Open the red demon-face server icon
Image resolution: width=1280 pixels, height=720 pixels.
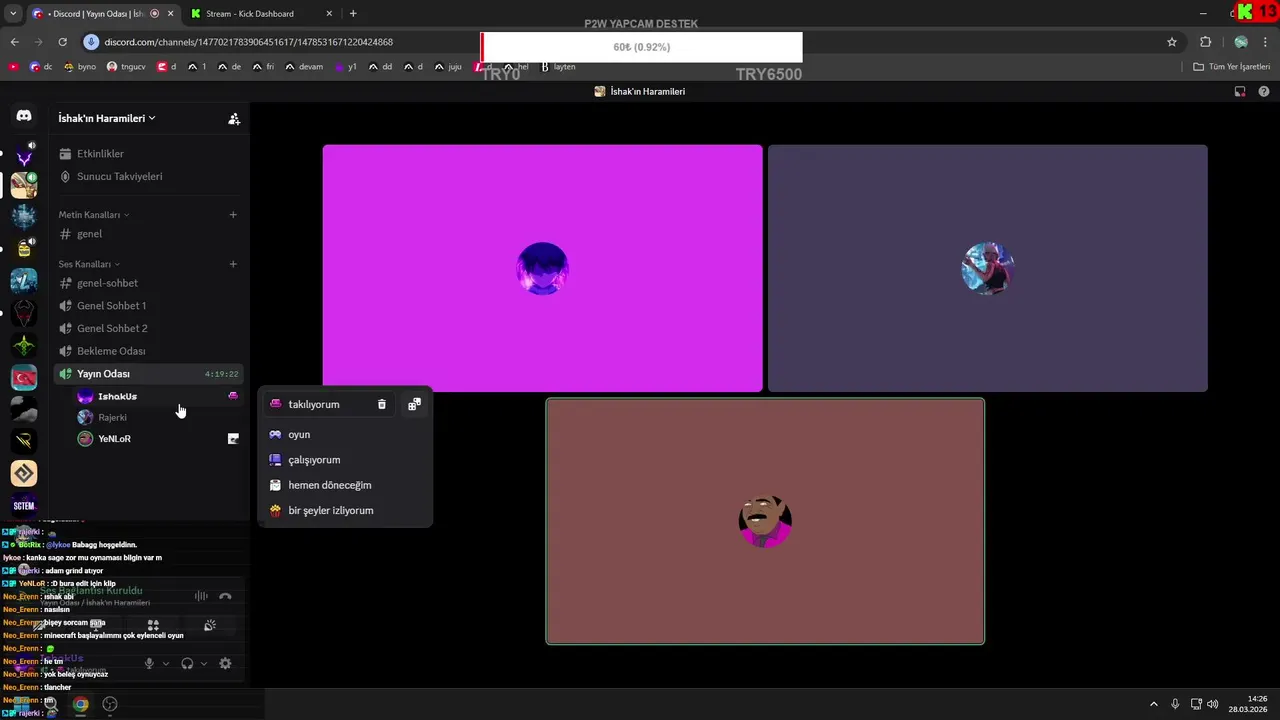coord(24,314)
